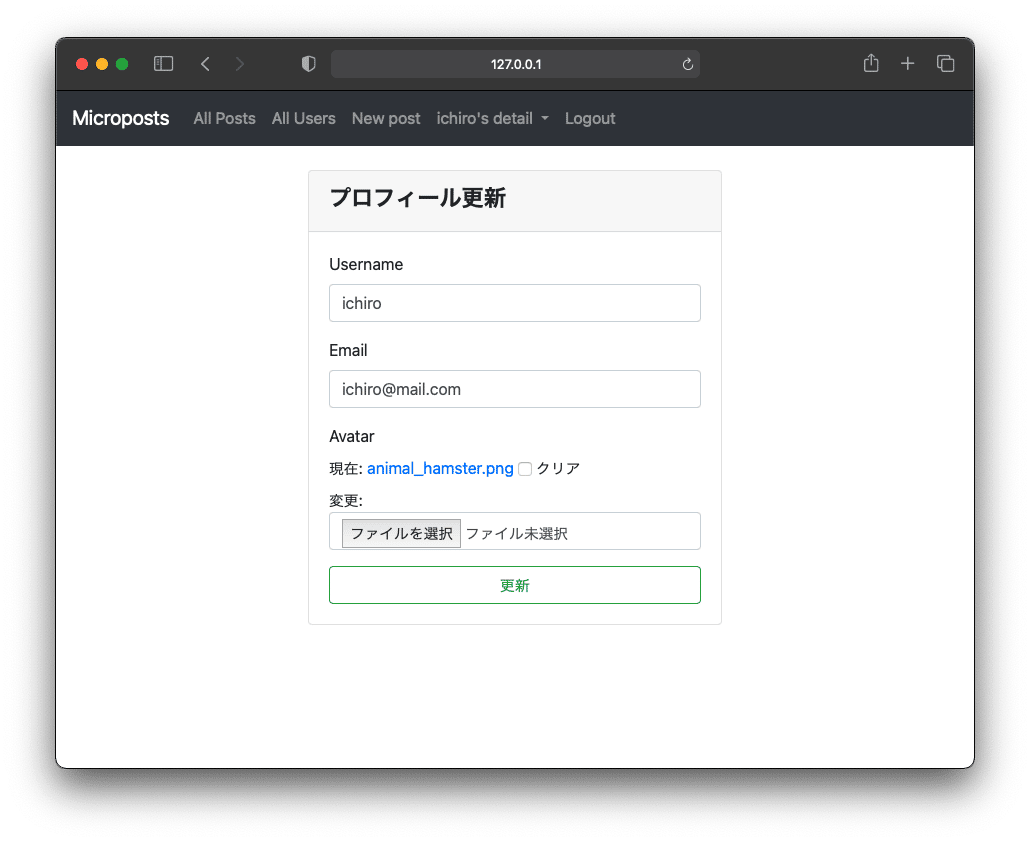Check the クリア checkbox
This screenshot has width=1030, height=842.
coord(524,469)
